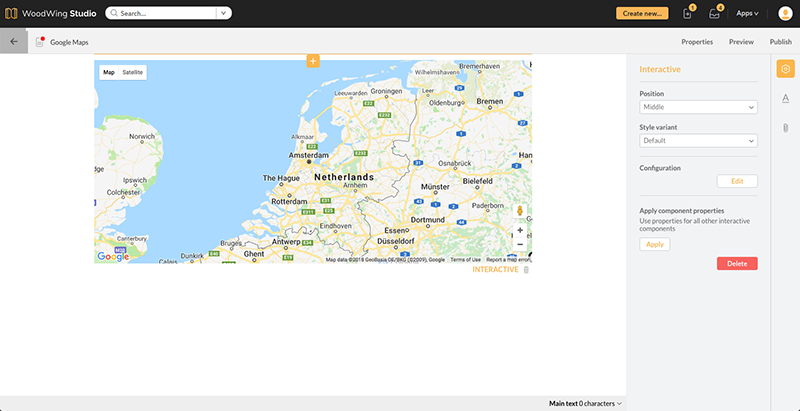
Task: Open the text formatting A icon panel
Action: [x=786, y=98]
